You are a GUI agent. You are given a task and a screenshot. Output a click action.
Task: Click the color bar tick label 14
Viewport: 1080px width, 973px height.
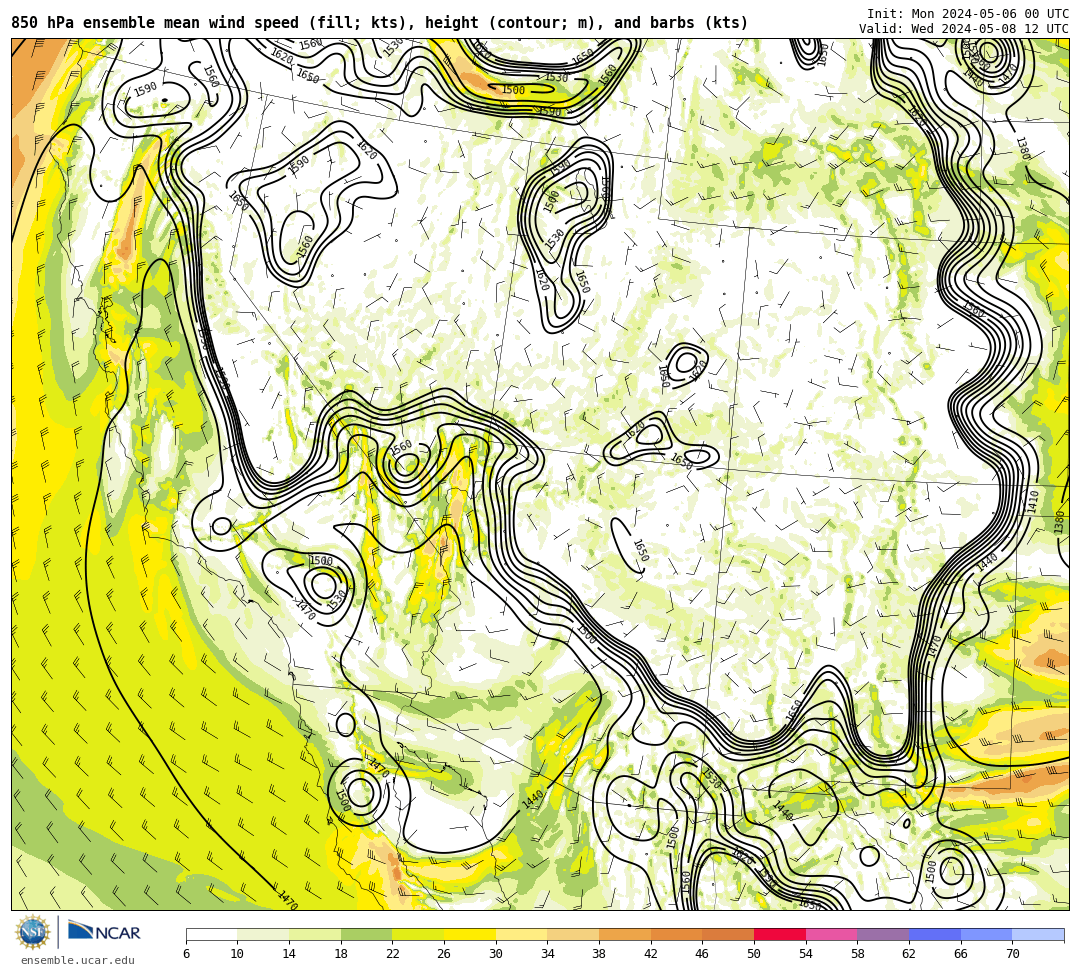pyautogui.click(x=289, y=954)
